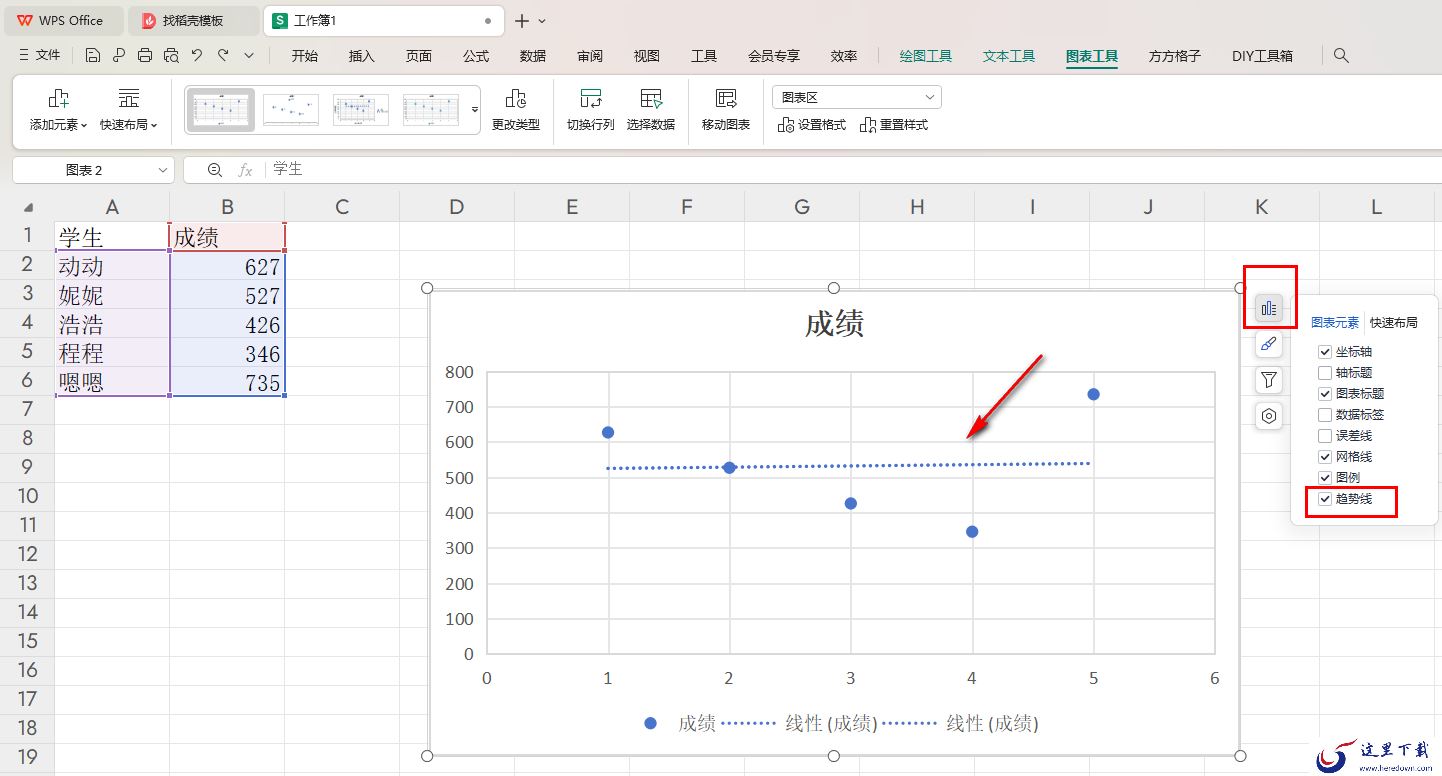Expand the chart styles gallery
1442x776 pixels.
tap(475, 110)
